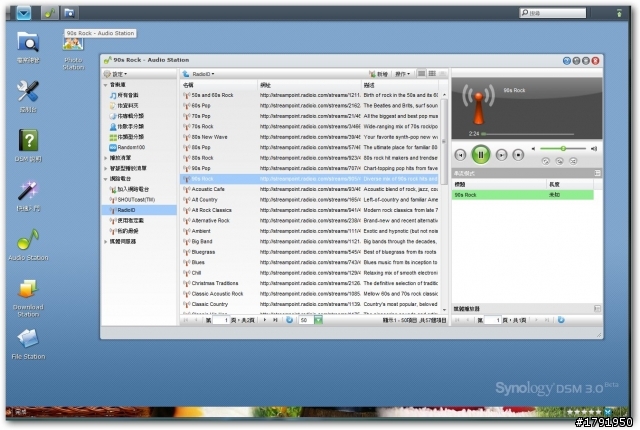This screenshot has width=640, height=430.
Task: Open the quick wizard wand desktop icon
Action: click(28, 196)
